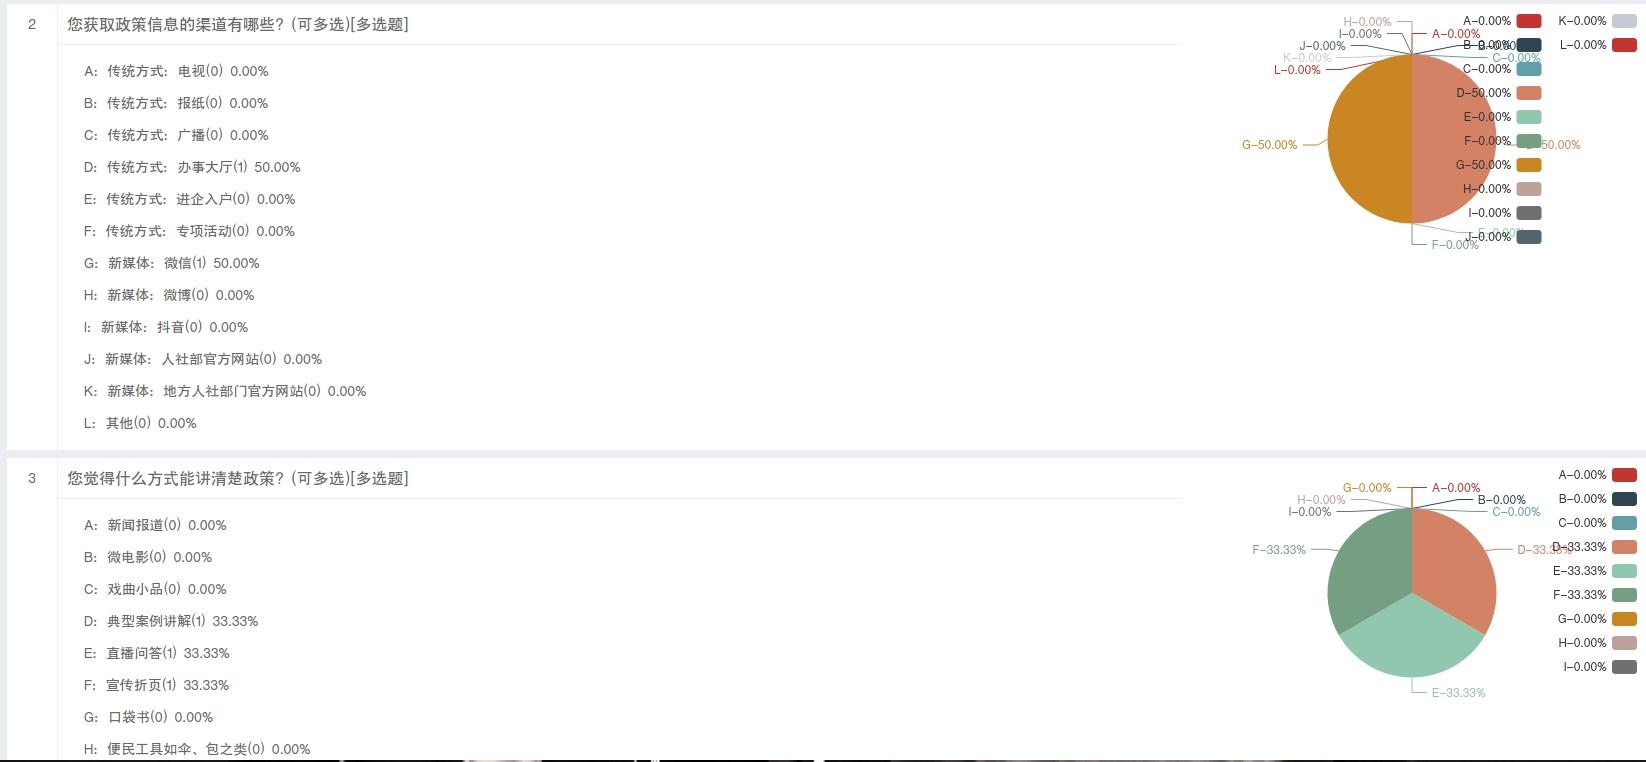Select option D '办事大厅' result row

point(192,167)
